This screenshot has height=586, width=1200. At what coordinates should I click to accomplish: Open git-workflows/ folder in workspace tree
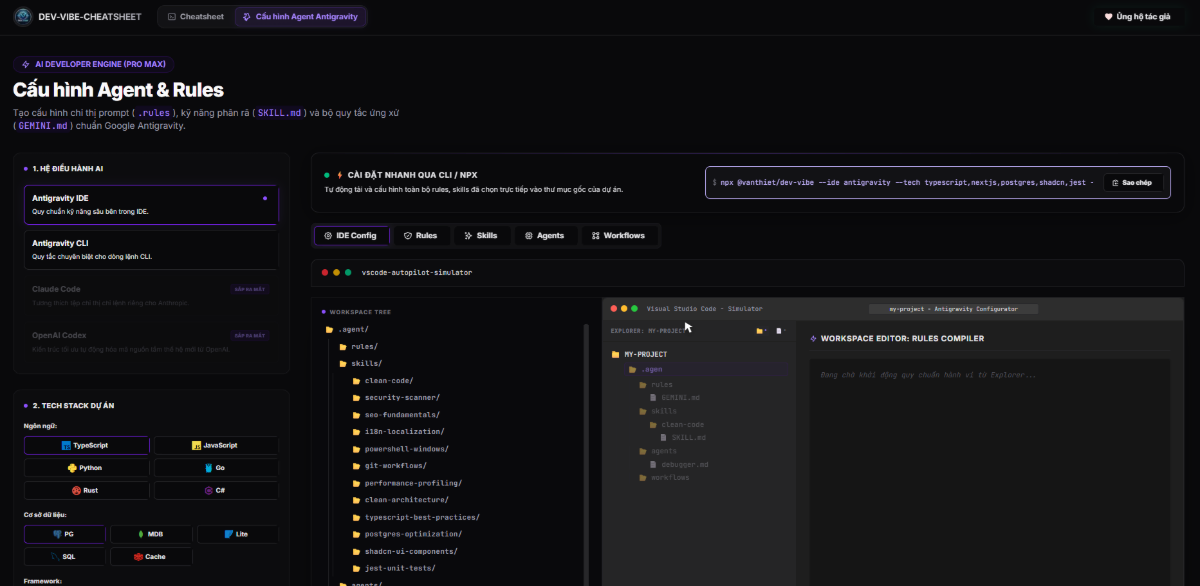(389, 465)
